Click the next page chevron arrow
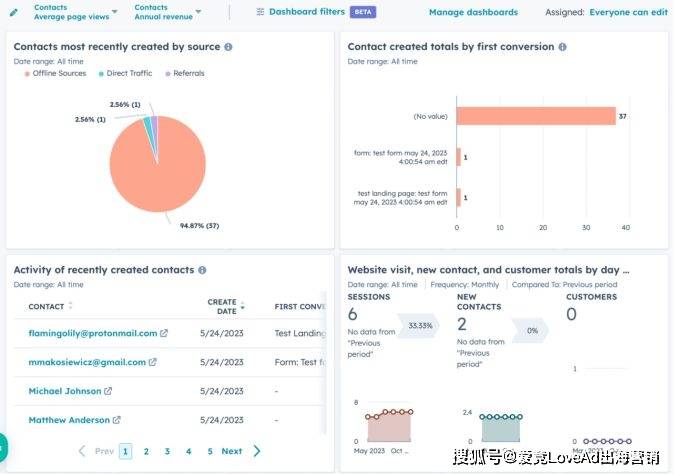The width and height of the screenshot is (674, 474). click(257, 451)
